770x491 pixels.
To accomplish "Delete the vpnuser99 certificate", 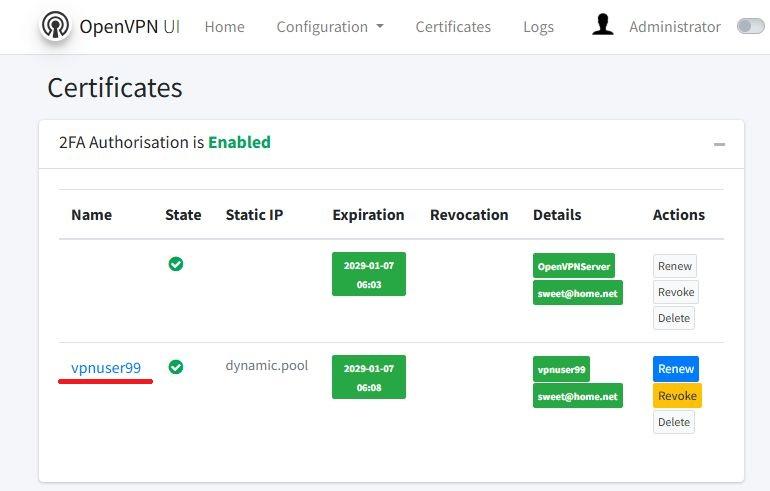I will click(674, 422).
